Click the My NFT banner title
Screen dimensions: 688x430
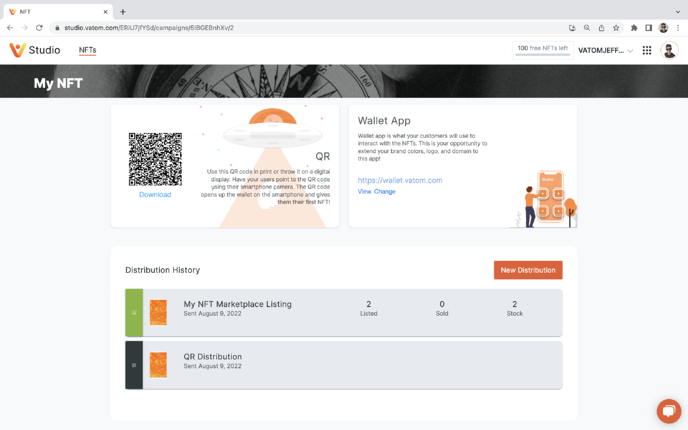[58, 83]
